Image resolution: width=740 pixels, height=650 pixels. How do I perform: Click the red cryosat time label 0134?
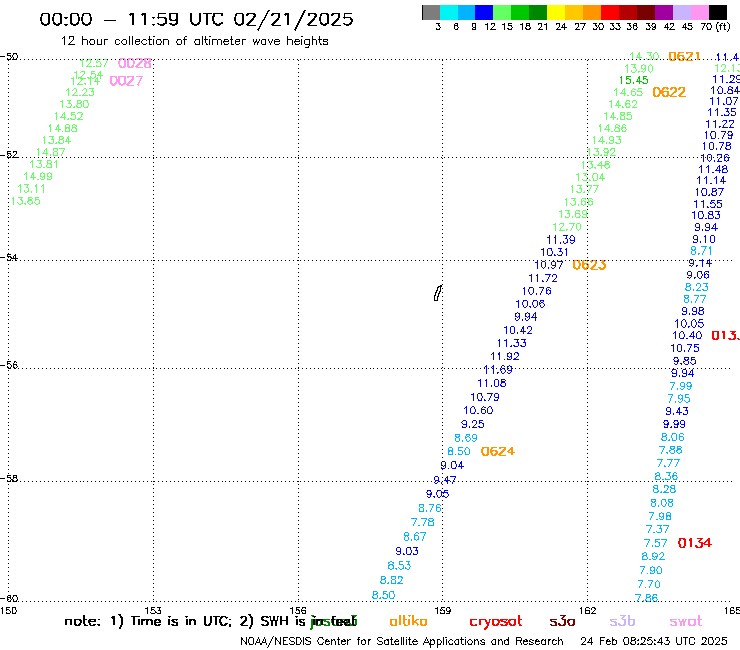[694, 543]
